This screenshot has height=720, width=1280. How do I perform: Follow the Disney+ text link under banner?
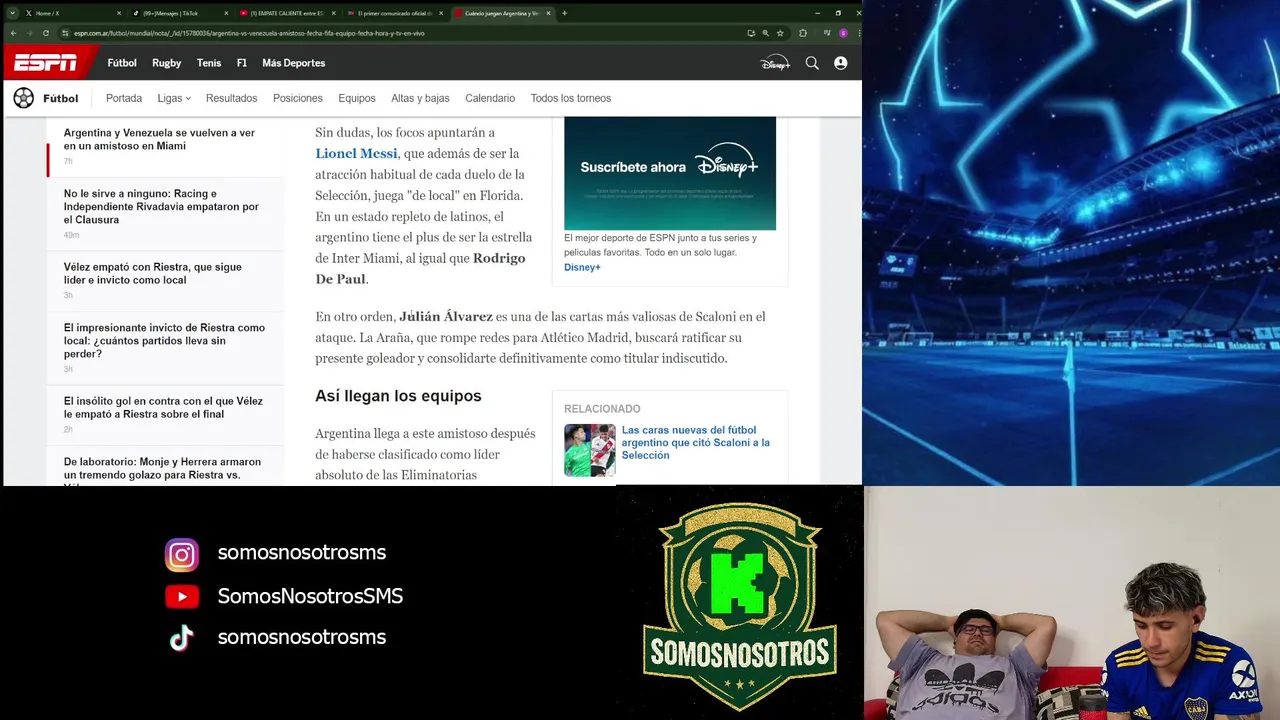(x=582, y=267)
